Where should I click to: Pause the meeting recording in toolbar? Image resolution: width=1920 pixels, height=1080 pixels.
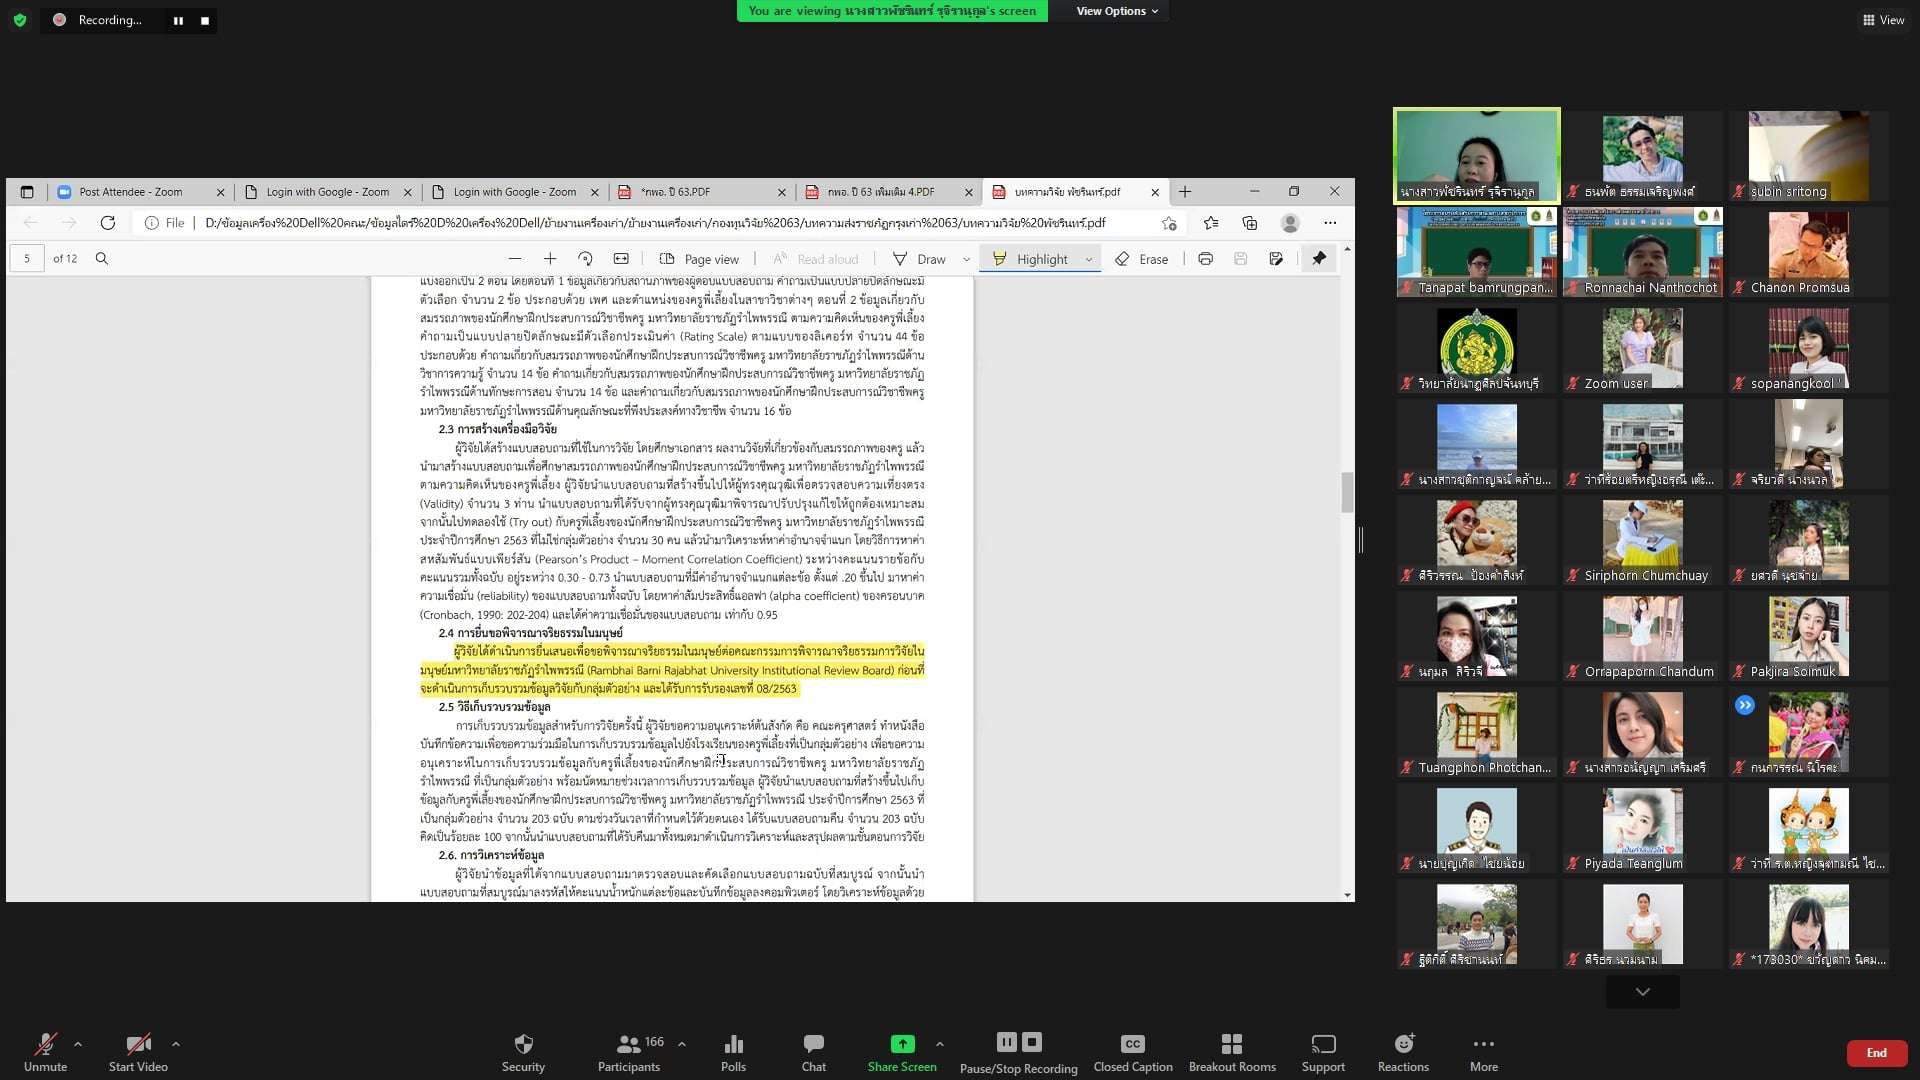[x=1006, y=1042]
